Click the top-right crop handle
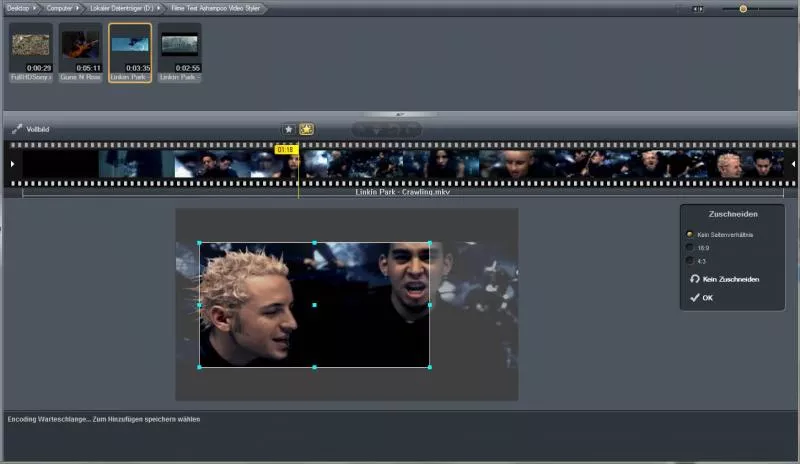Image resolution: width=800 pixels, height=464 pixels. (x=430, y=243)
